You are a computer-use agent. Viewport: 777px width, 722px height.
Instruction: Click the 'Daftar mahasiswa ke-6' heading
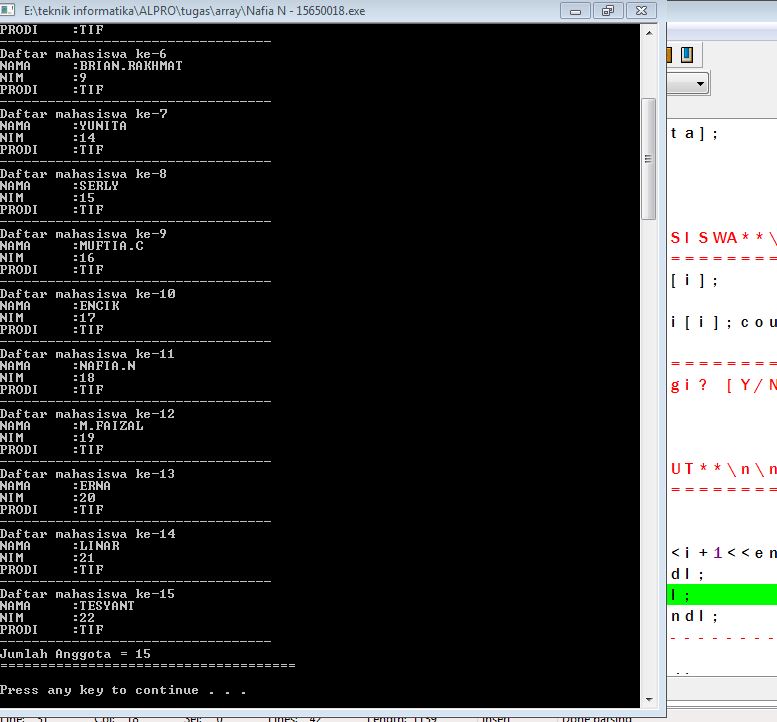pyautogui.click(x=83, y=54)
